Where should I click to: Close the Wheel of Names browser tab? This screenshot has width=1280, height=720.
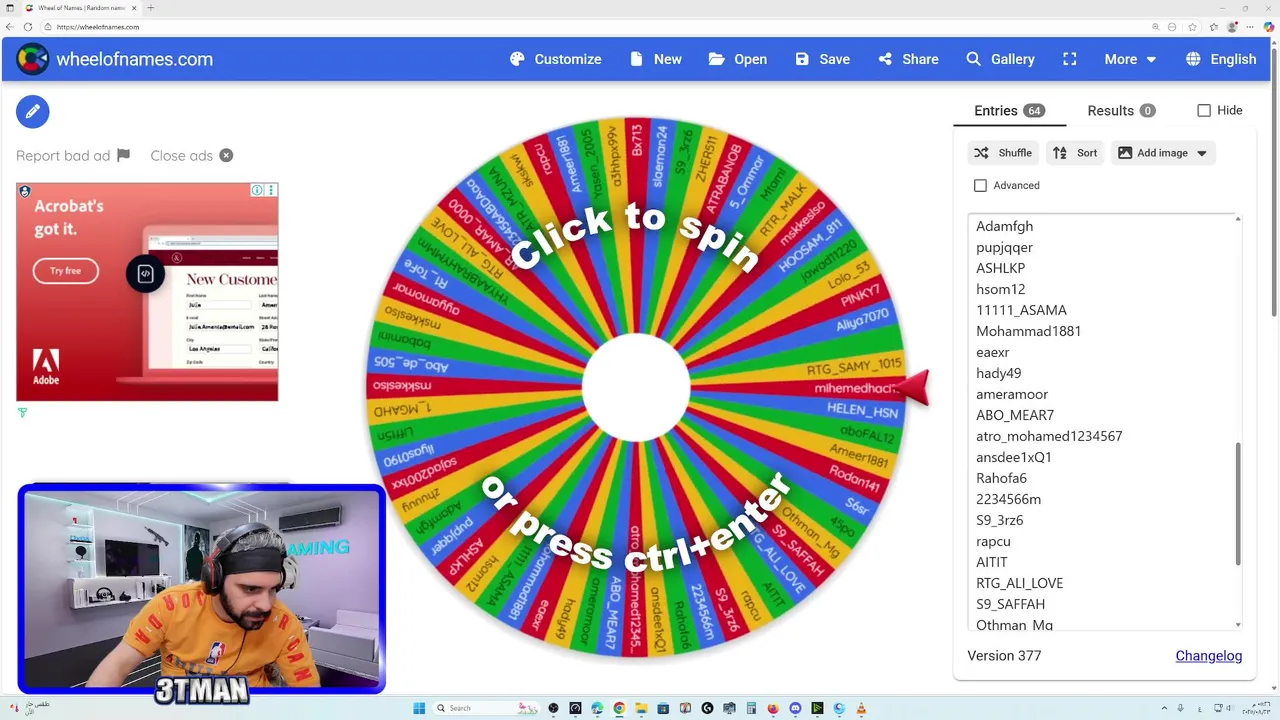point(133,8)
